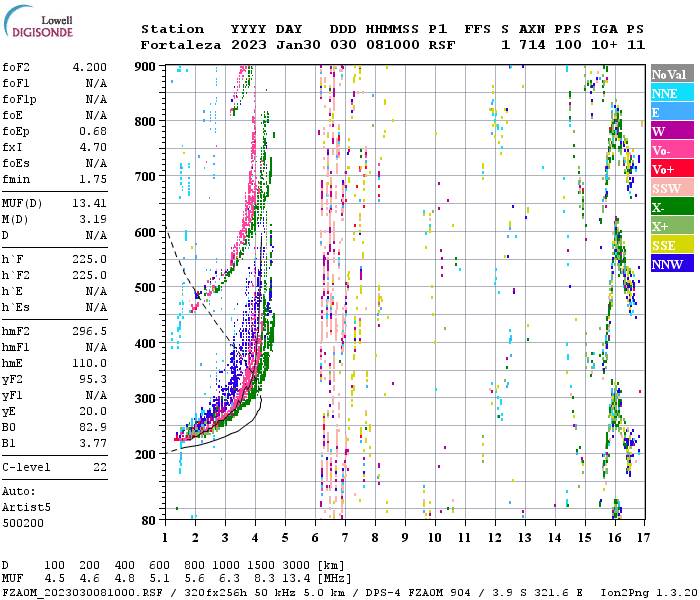This screenshot has height=600, width=700.
Task: Click the B0 value 82.9
Action: tap(93, 427)
